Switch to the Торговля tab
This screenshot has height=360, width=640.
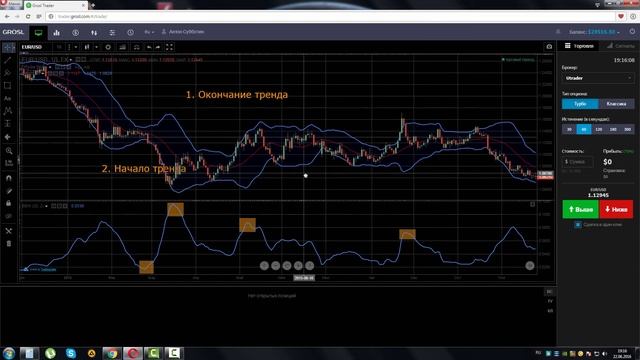(579, 46)
